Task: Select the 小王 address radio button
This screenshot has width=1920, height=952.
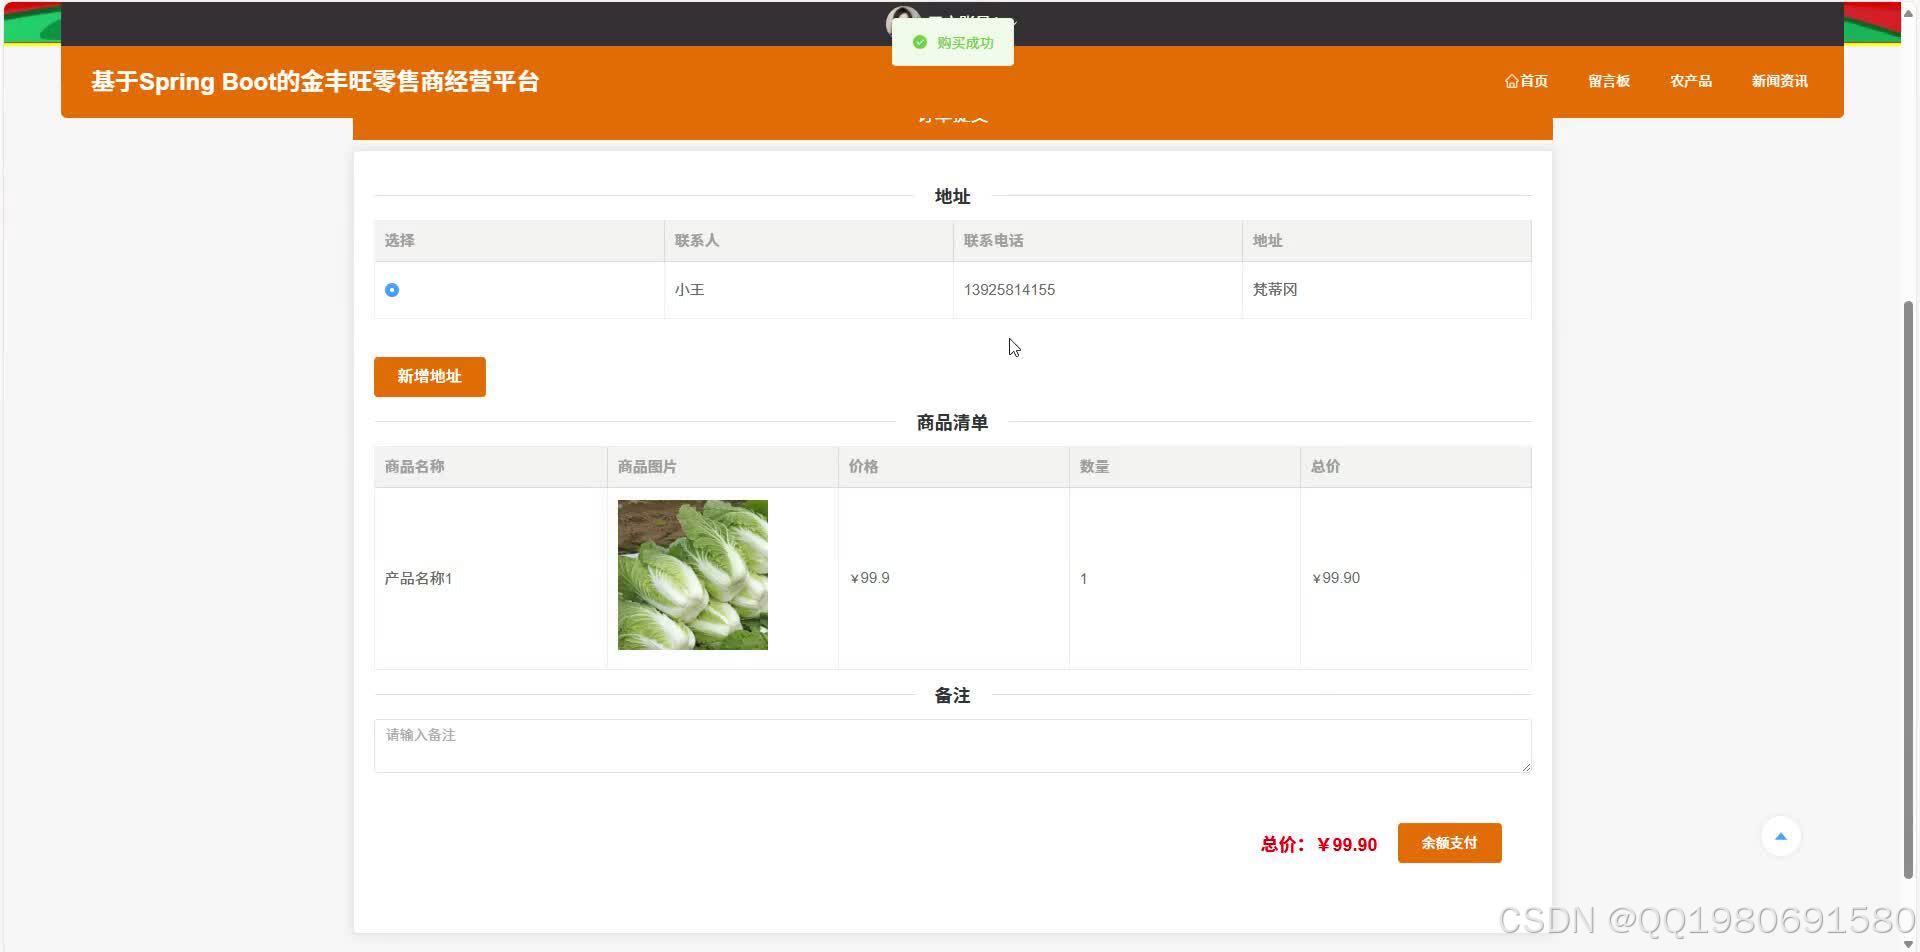Action: point(392,290)
